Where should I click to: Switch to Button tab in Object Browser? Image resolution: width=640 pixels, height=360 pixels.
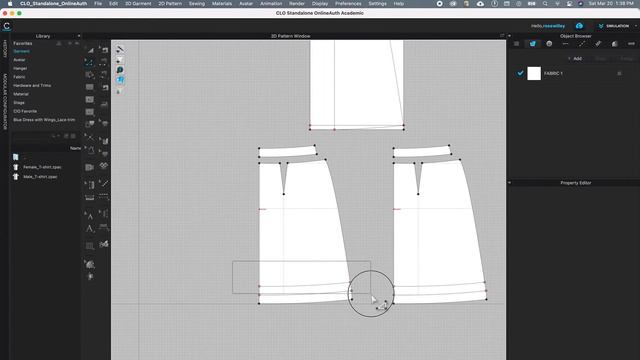549,44
